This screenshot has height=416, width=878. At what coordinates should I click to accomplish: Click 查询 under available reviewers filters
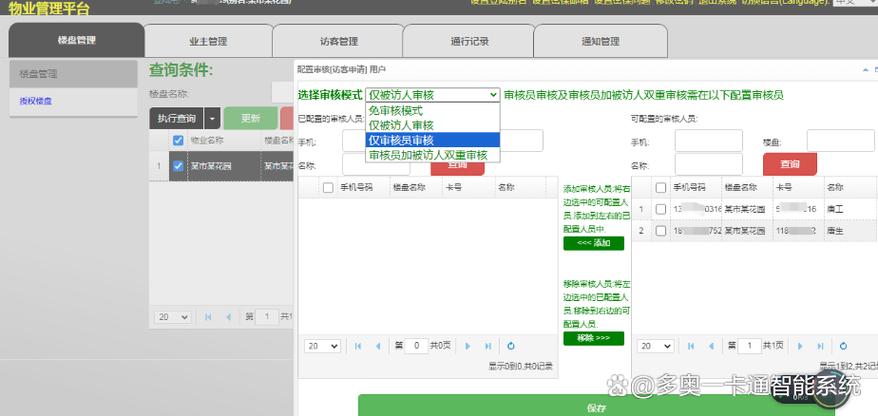[790, 164]
